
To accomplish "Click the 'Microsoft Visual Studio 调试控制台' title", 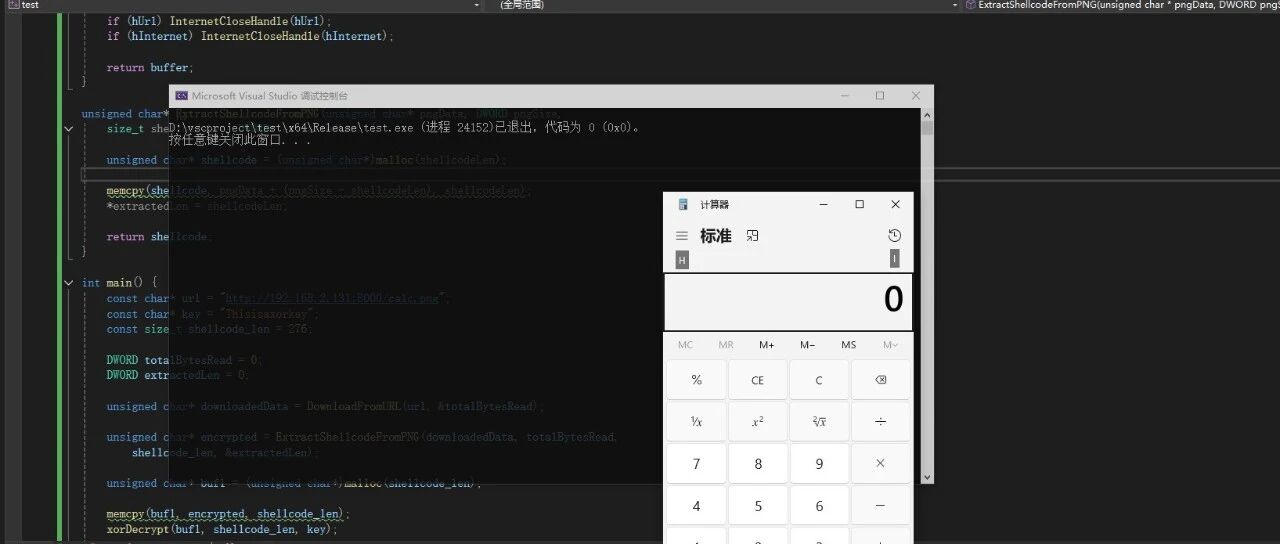I will (x=270, y=96).
